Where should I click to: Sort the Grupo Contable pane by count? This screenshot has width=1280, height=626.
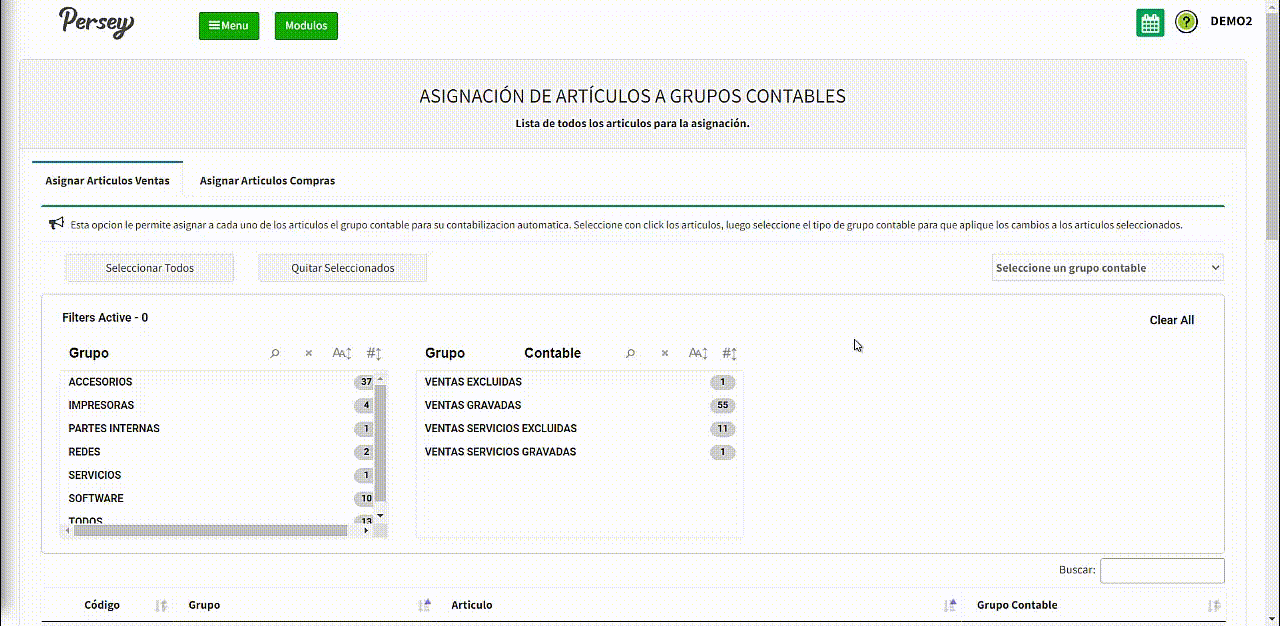point(730,354)
